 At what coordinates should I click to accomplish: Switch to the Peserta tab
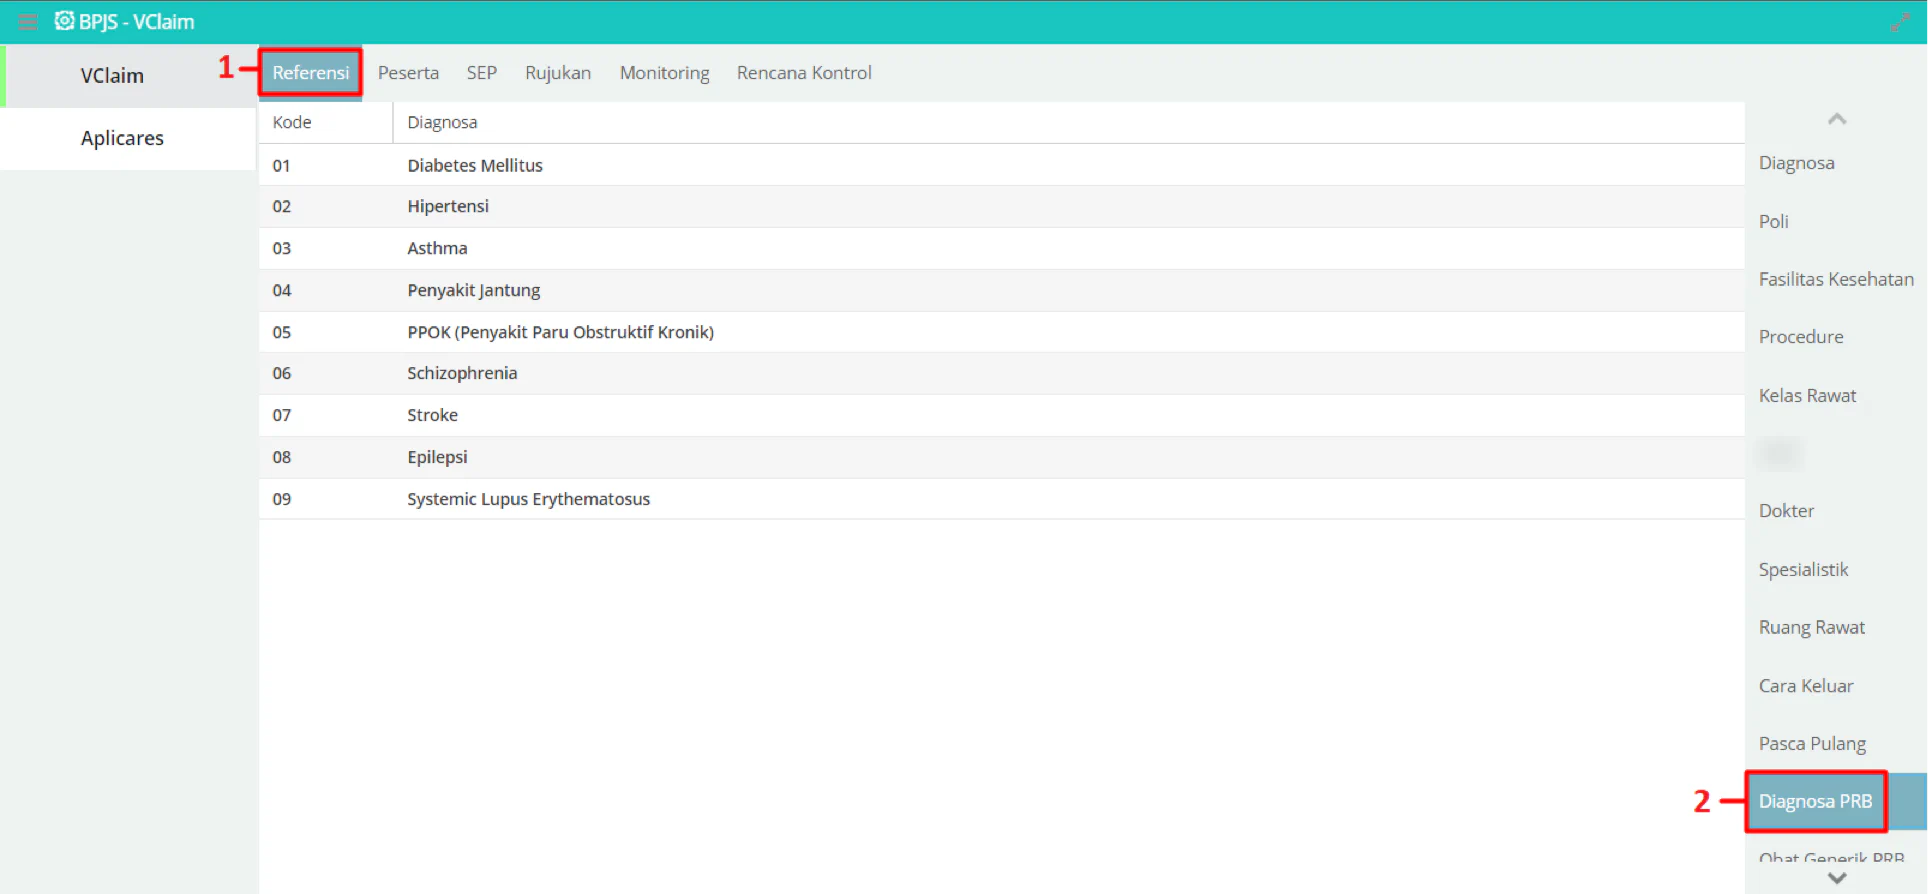[x=408, y=73]
